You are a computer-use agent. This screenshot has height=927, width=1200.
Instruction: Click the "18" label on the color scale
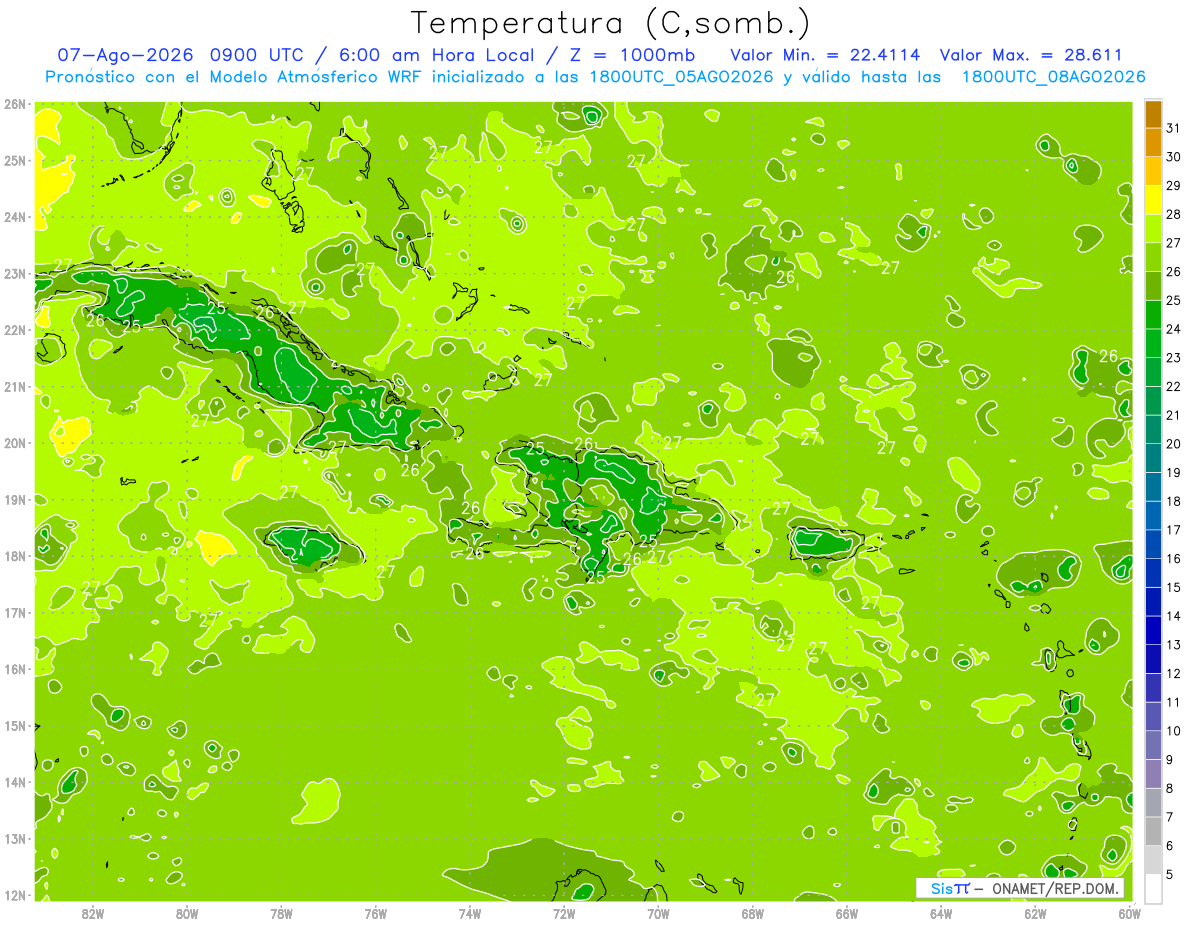(1173, 501)
